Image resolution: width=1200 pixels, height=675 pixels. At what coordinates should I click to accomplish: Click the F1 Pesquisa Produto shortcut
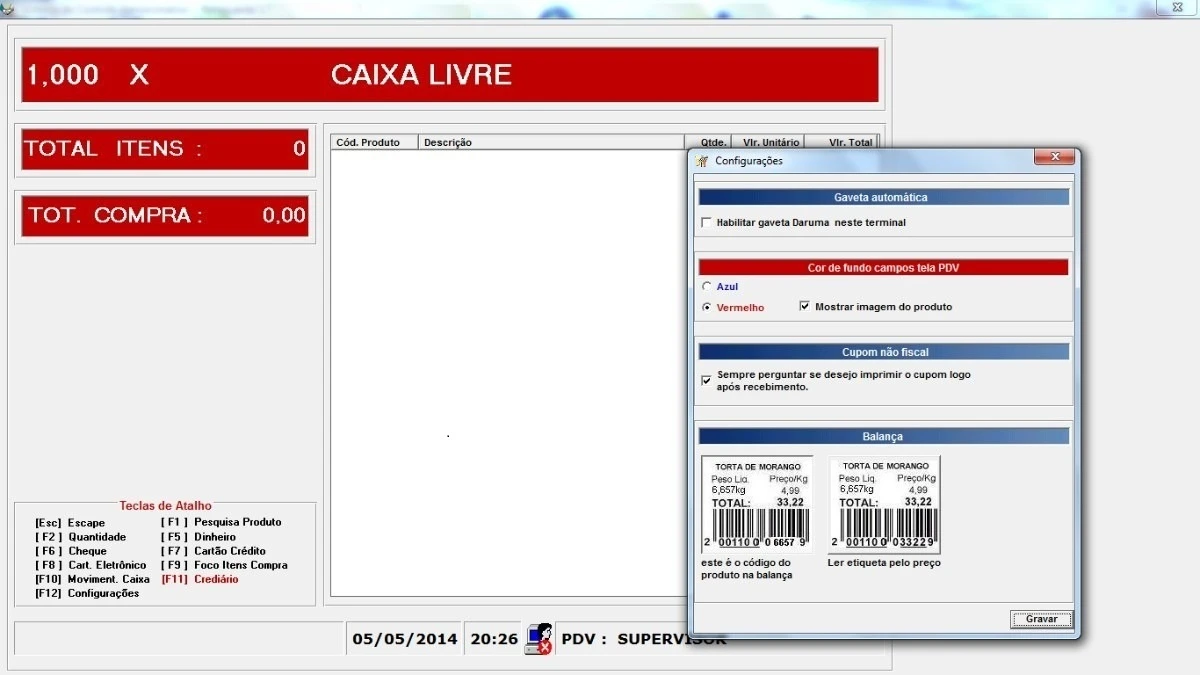[221, 522]
